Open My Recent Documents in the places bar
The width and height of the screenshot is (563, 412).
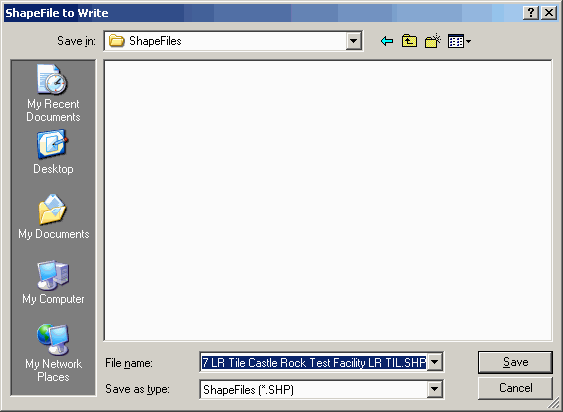(x=53, y=93)
